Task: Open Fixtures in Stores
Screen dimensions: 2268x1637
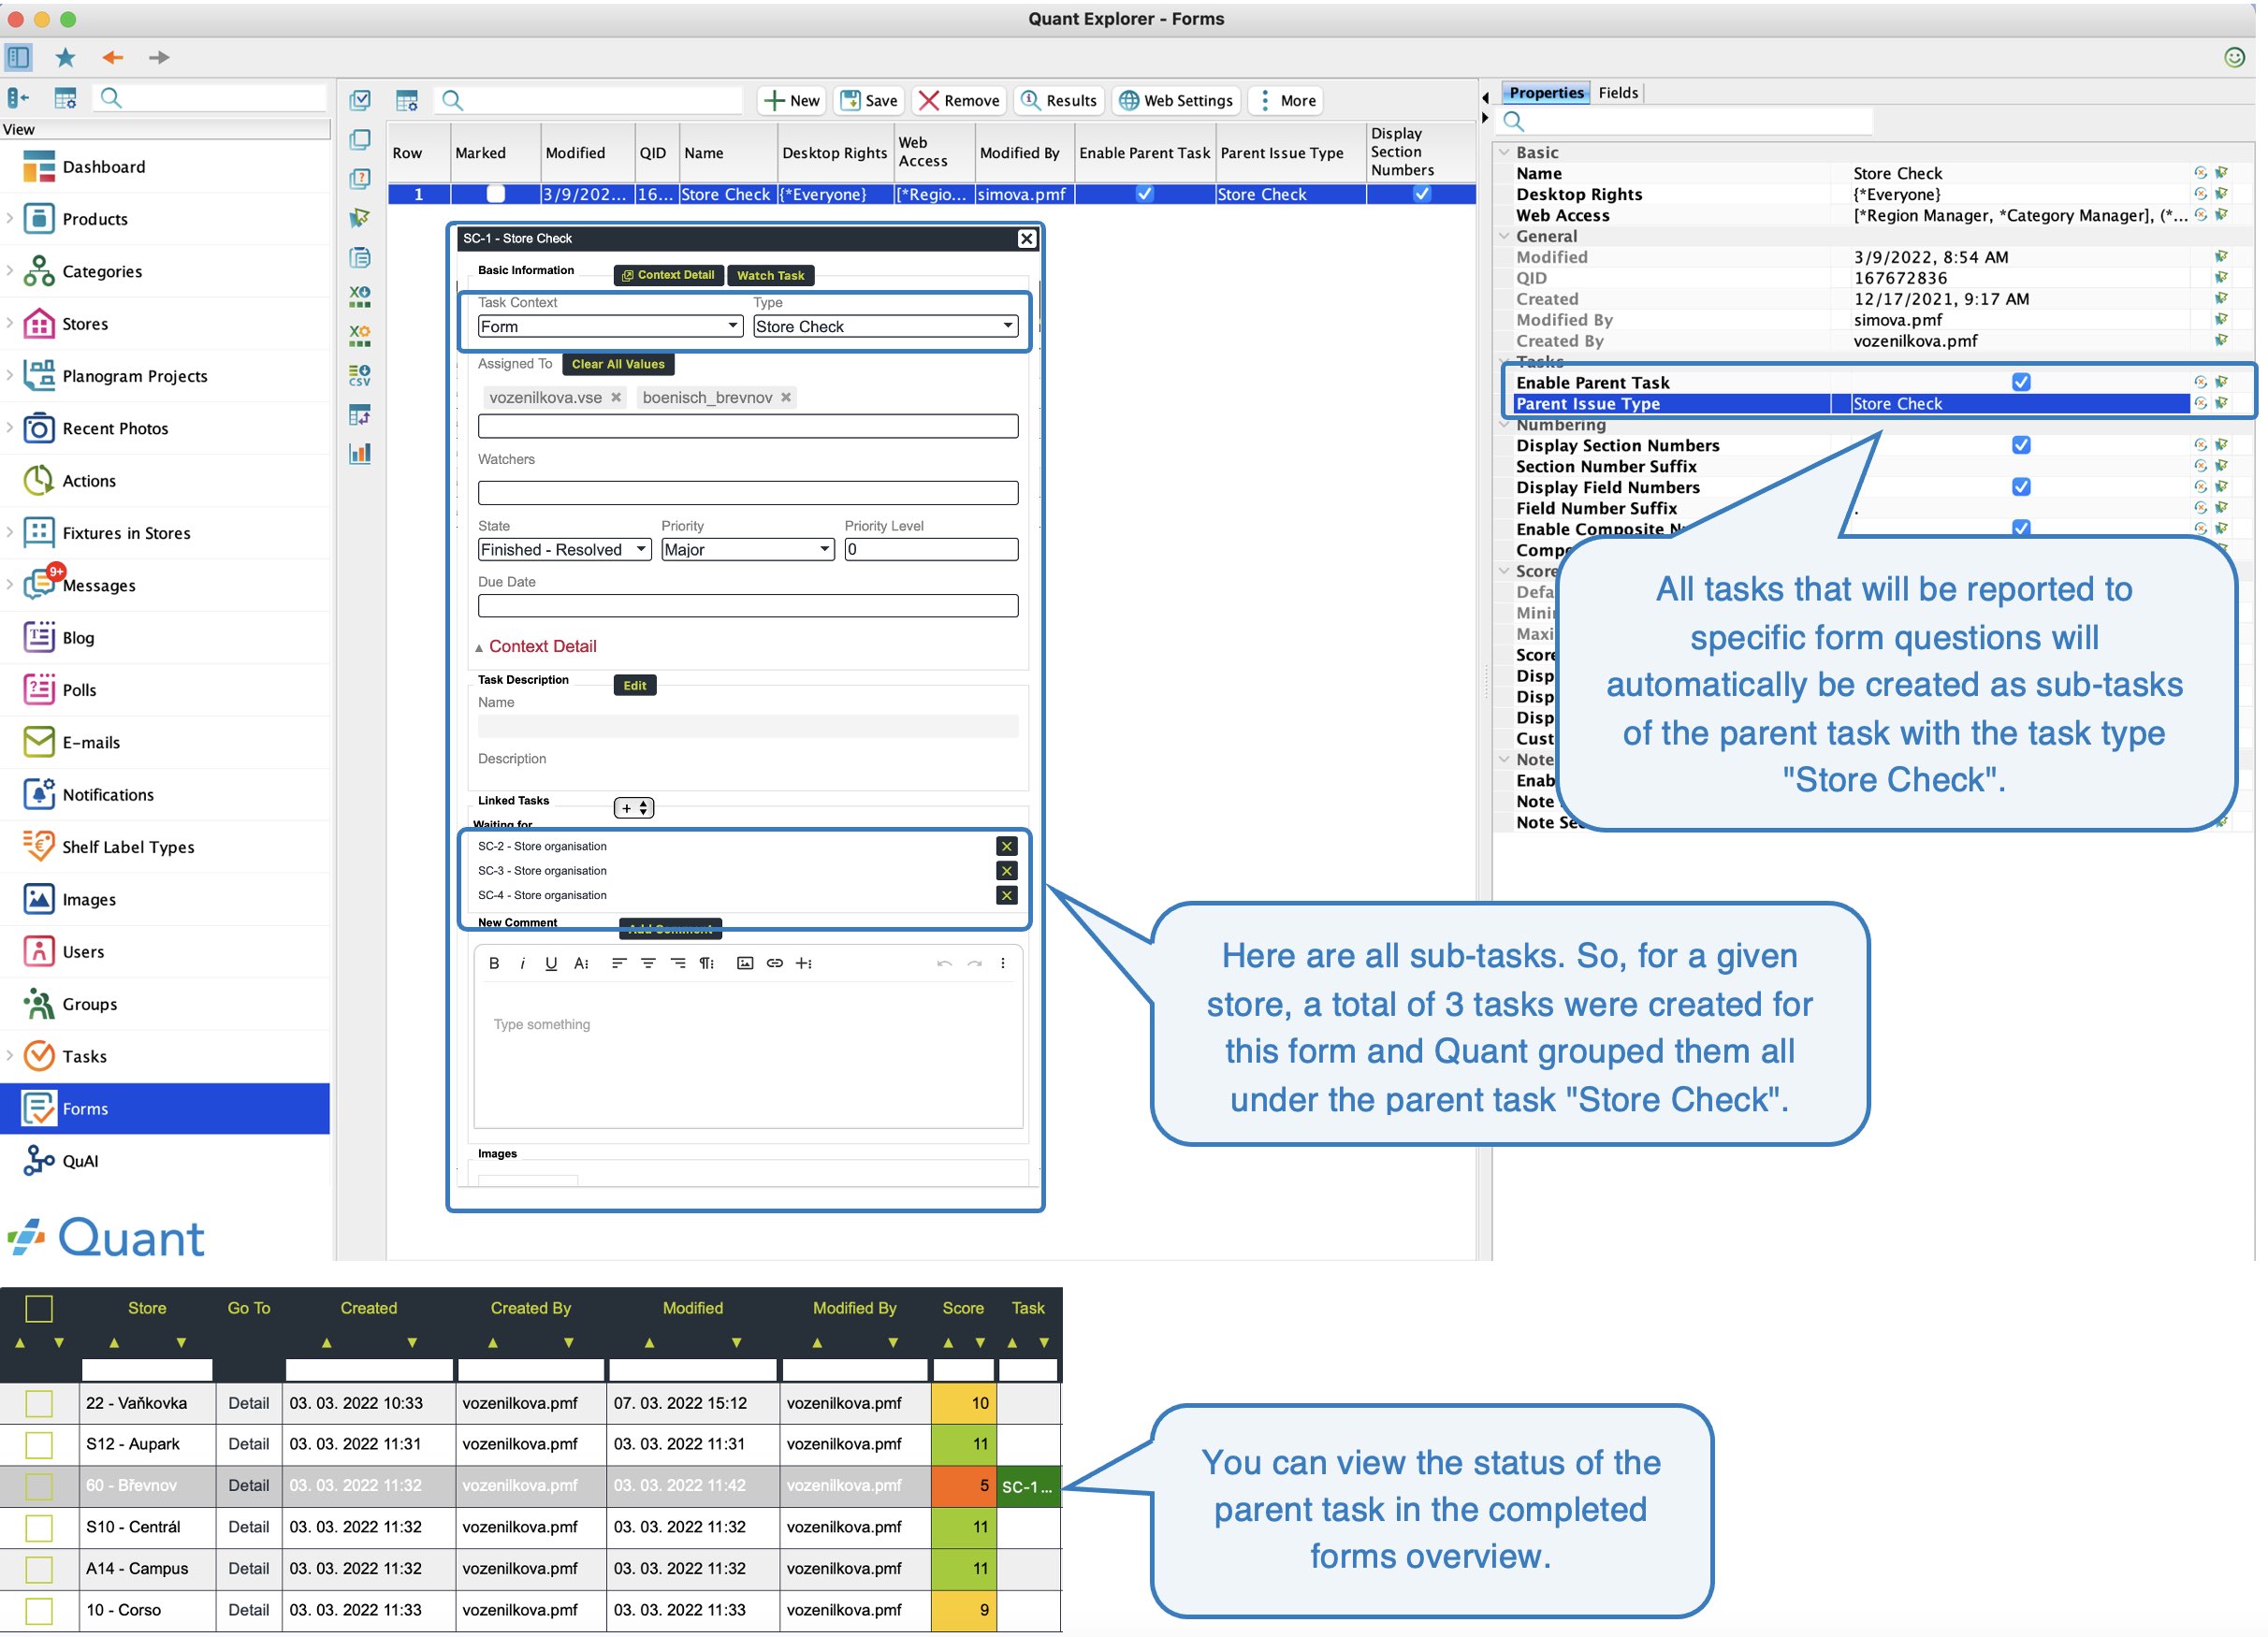Action: click(x=125, y=533)
